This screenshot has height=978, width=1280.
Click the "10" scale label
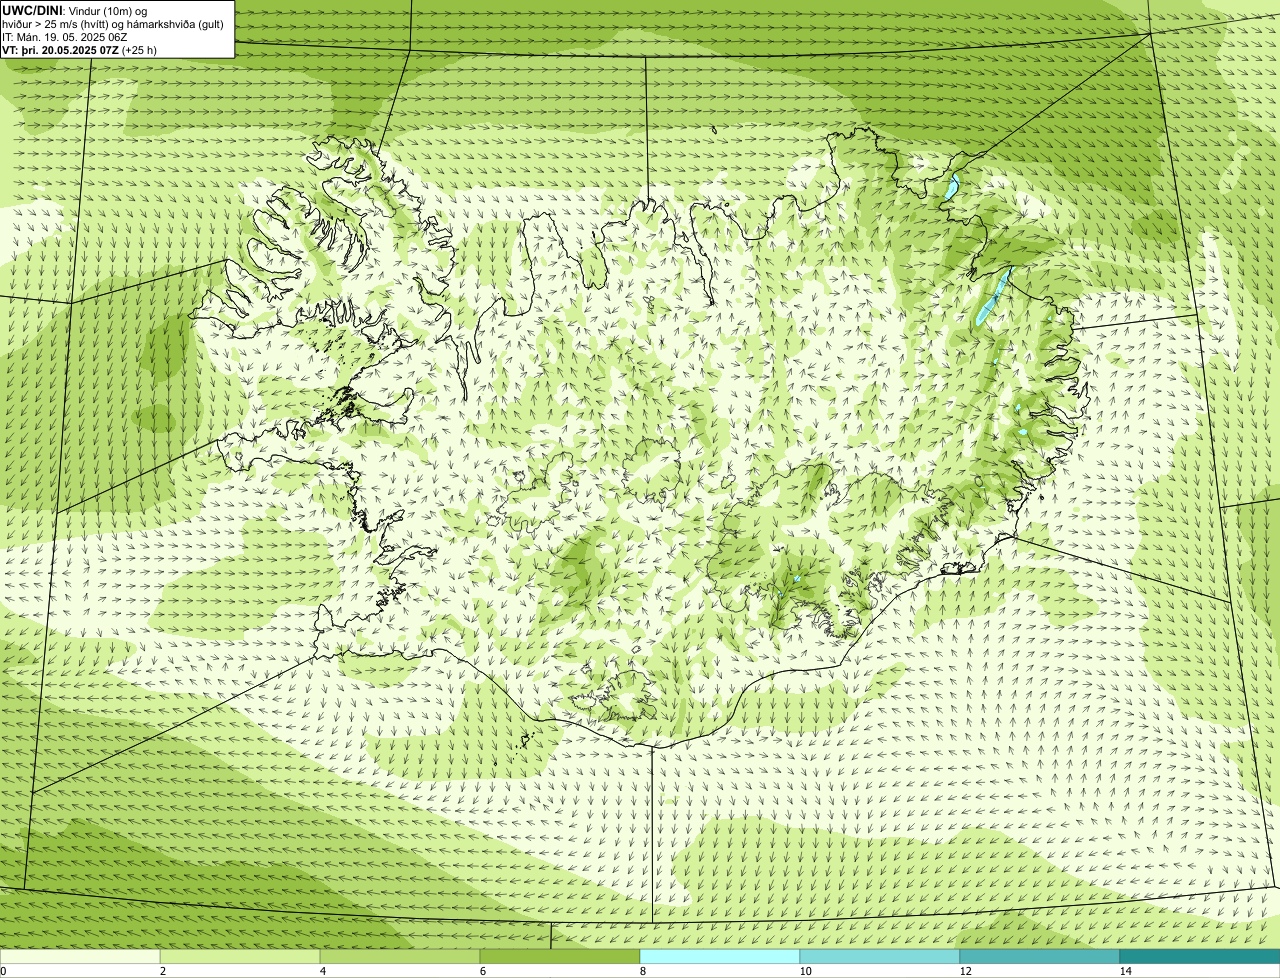click(x=805, y=971)
